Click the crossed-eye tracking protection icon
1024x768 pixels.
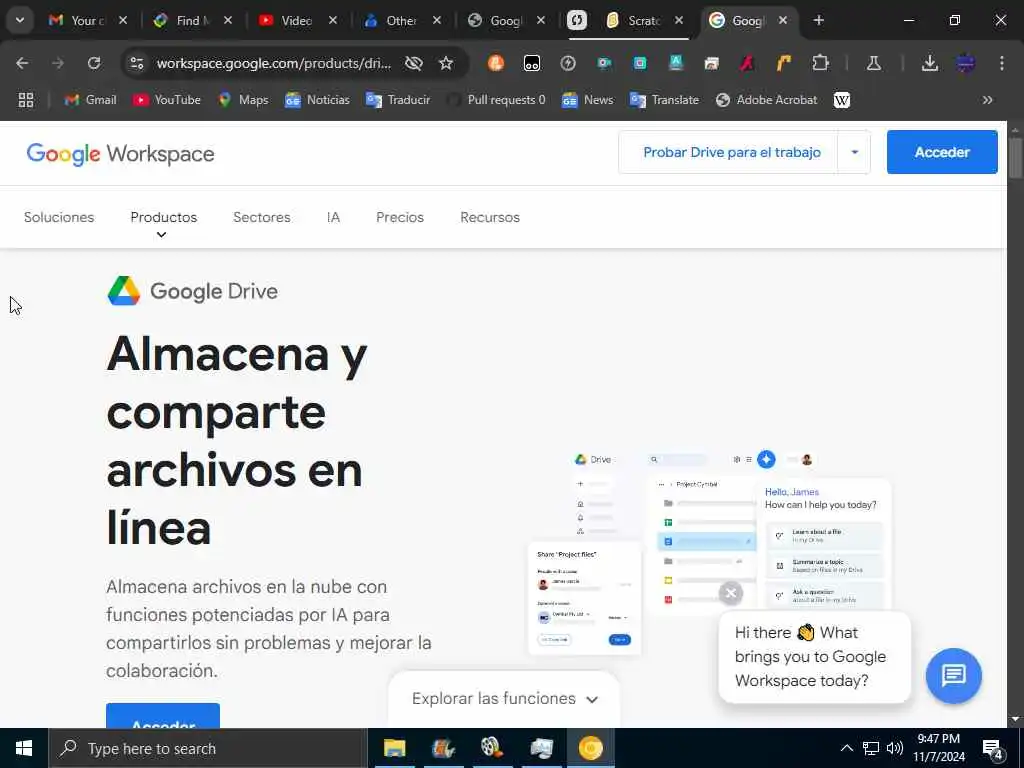(413, 63)
